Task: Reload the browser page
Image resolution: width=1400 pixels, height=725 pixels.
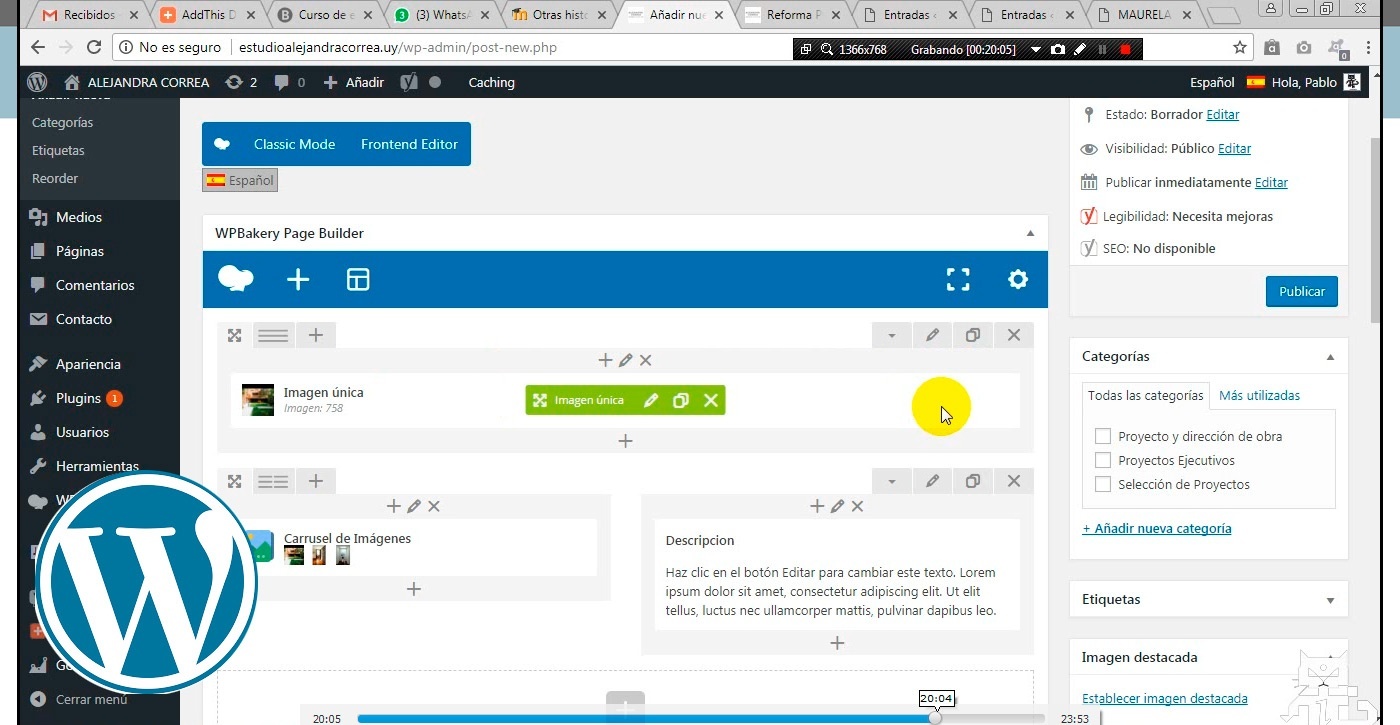Action: 94,47
